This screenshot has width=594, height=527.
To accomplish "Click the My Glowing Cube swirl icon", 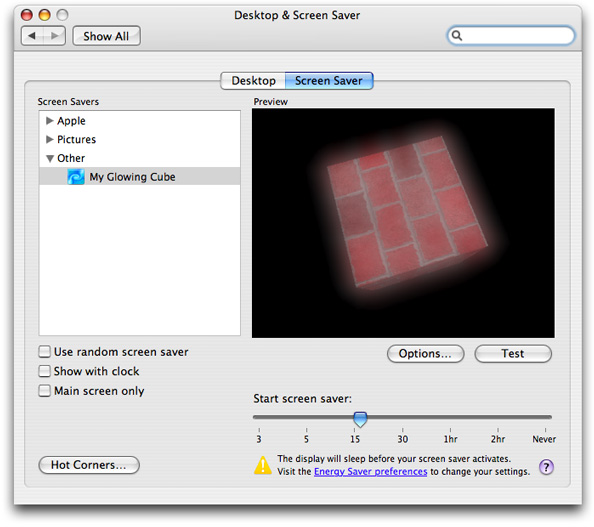I will [76, 177].
